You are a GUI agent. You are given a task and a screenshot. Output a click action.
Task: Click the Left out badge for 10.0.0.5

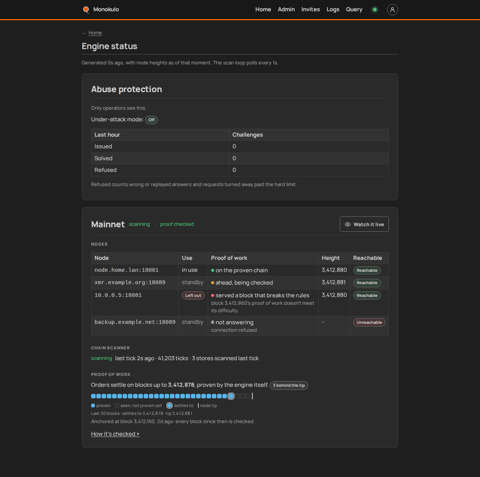coord(193,296)
